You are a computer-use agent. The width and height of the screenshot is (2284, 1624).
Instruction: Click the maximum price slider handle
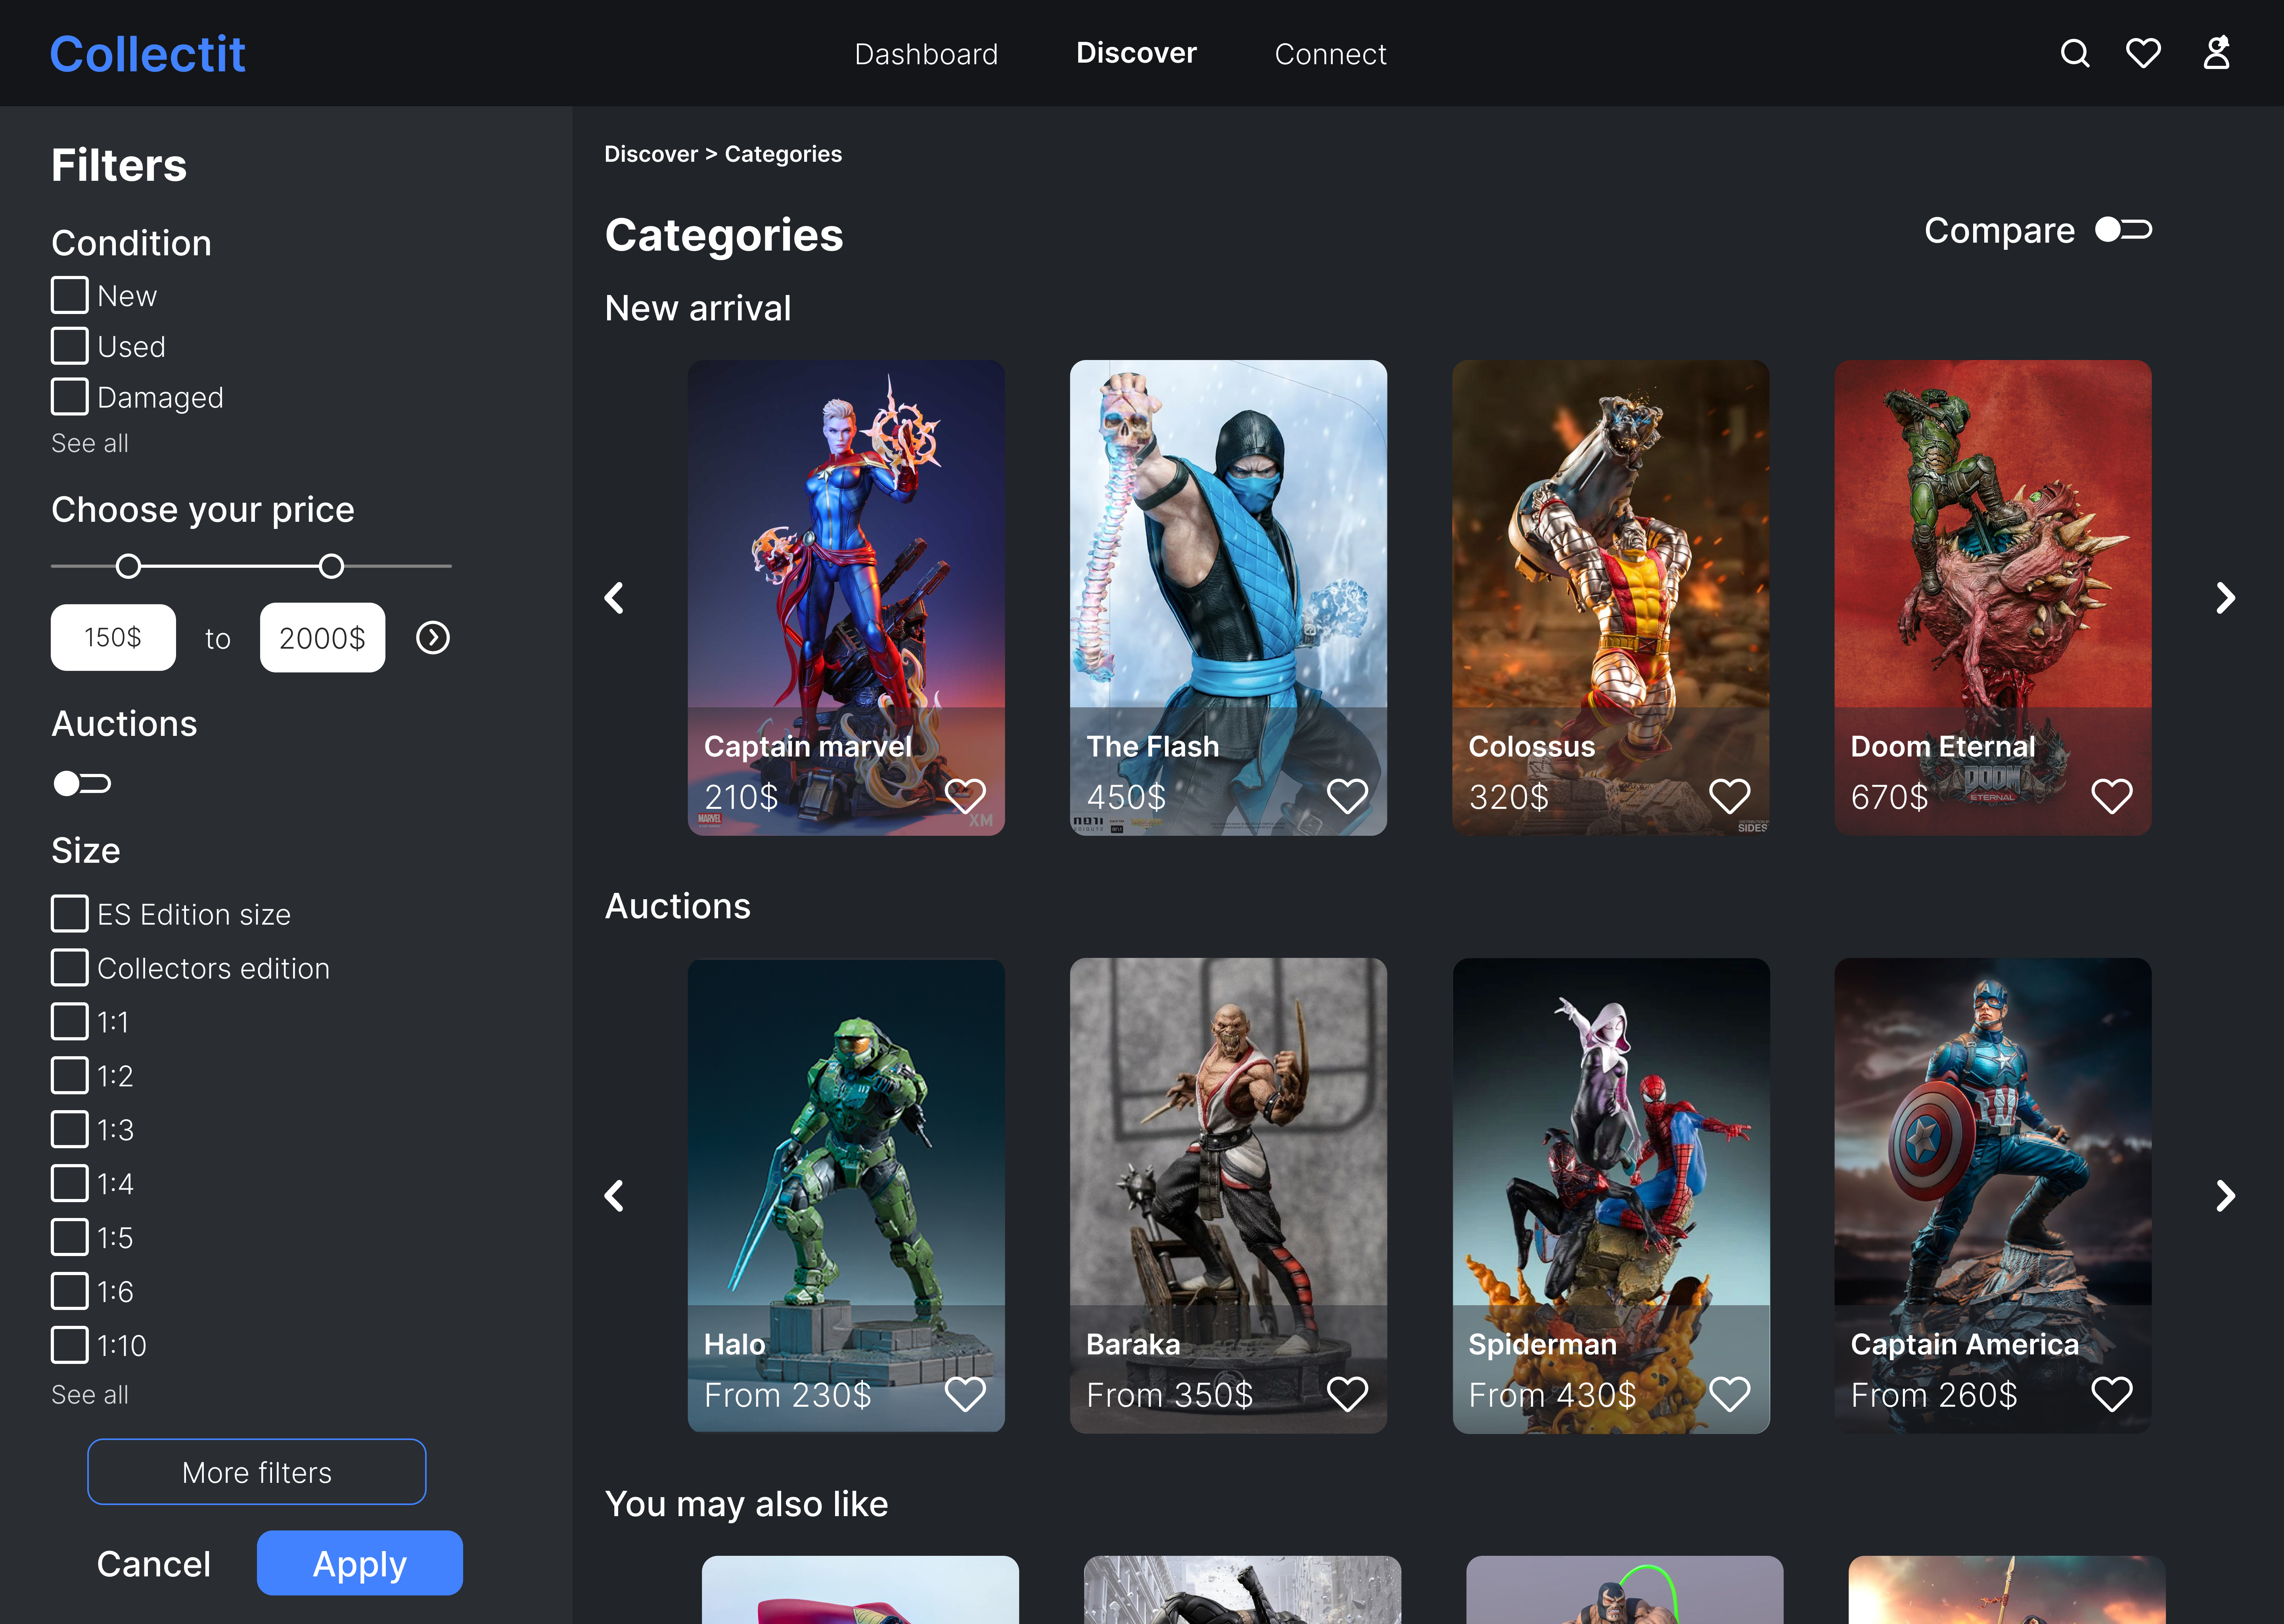(331, 566)
